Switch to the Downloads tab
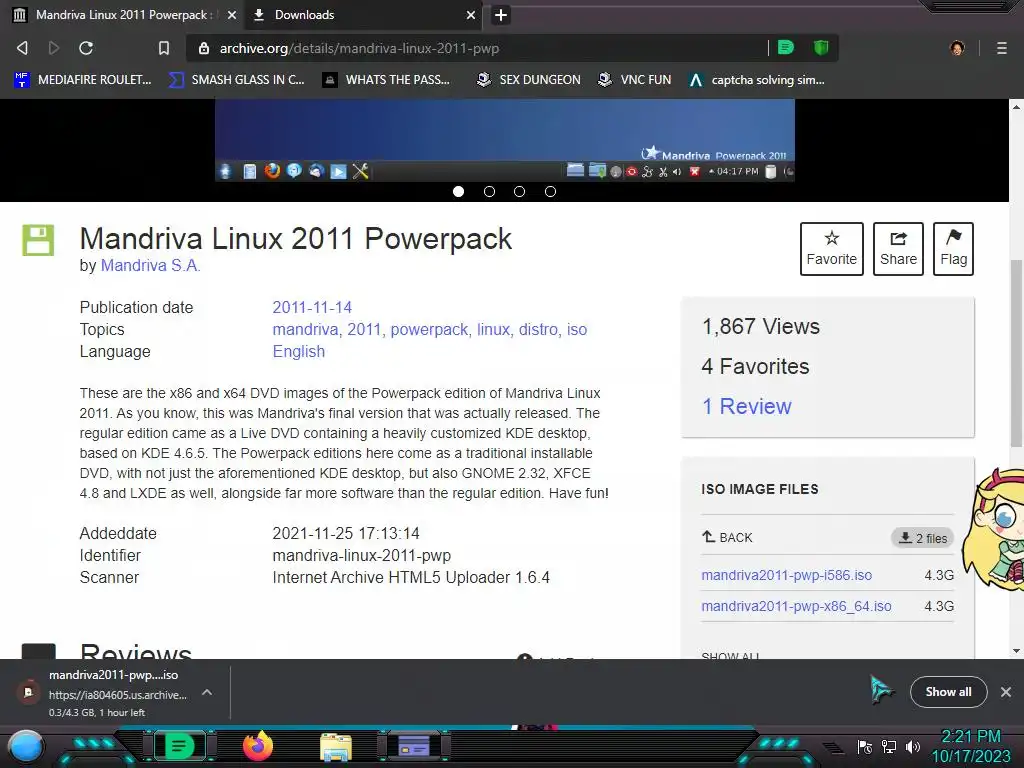 coord(363,15)
